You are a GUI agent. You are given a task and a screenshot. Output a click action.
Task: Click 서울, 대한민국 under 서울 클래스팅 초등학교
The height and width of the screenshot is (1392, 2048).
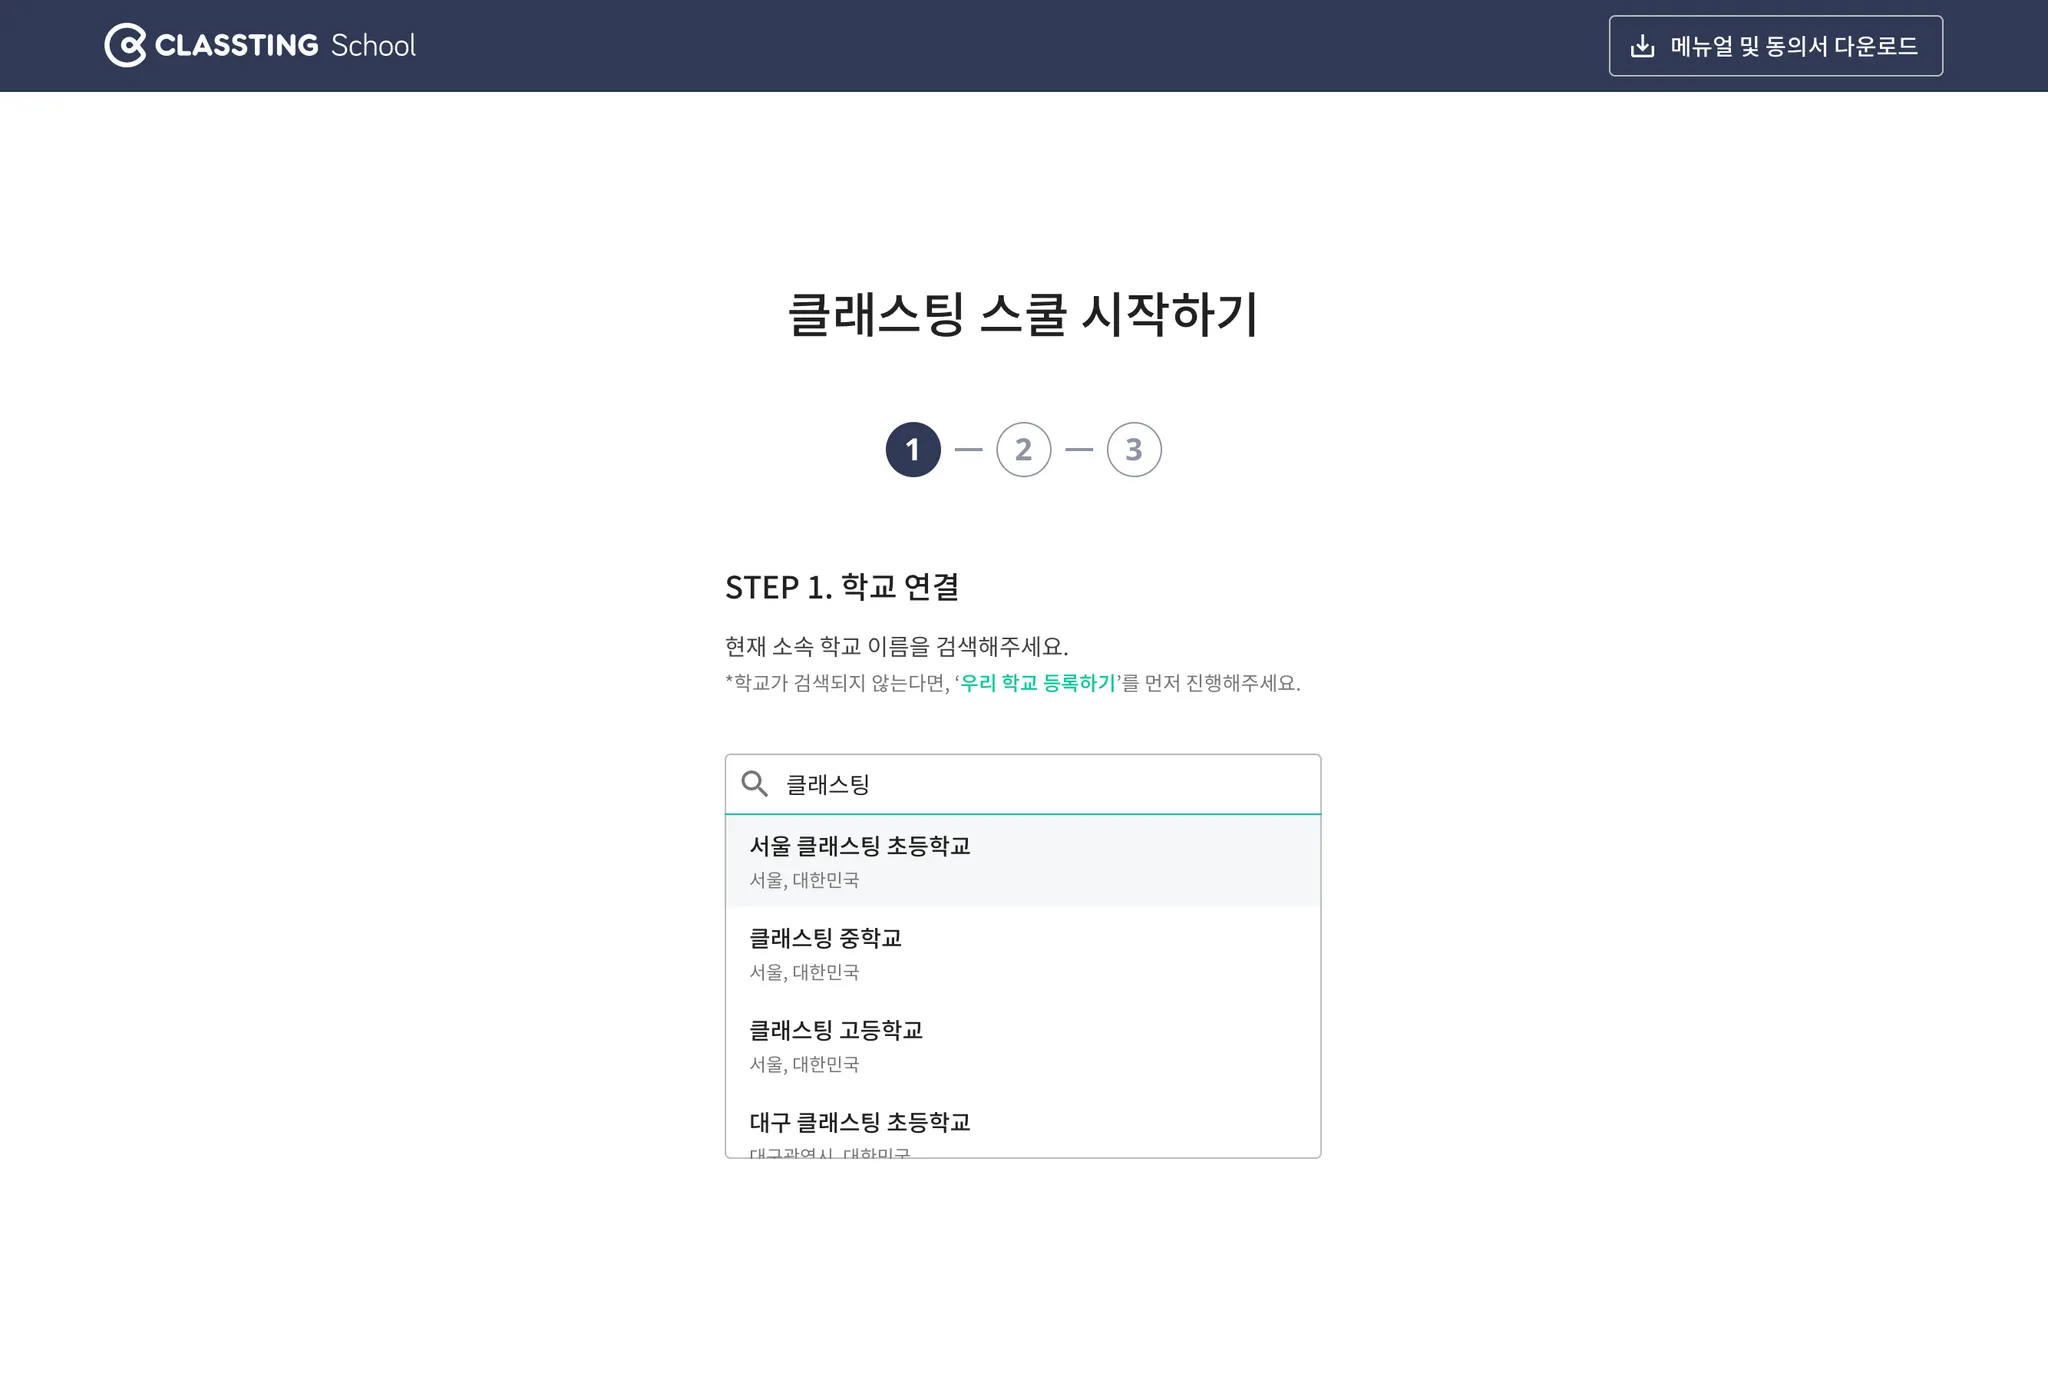tap(804, 880)
